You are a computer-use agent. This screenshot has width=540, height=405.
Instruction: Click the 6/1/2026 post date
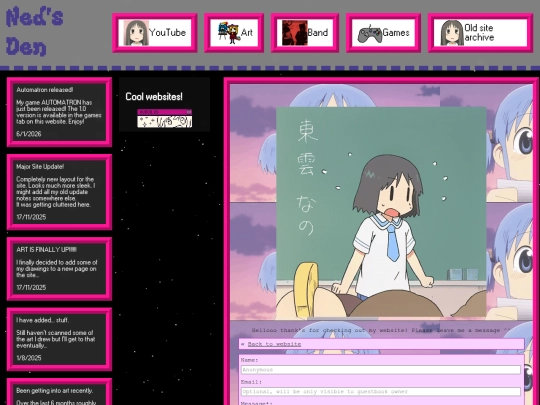(29, 134)
